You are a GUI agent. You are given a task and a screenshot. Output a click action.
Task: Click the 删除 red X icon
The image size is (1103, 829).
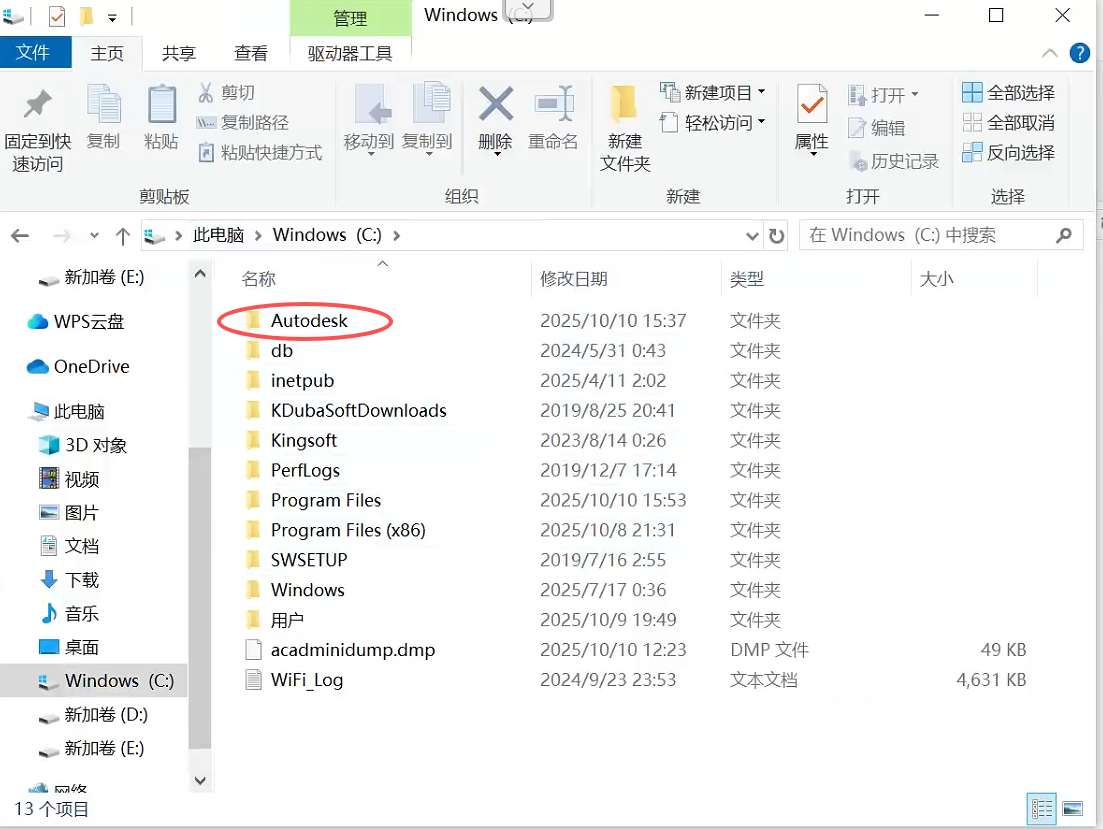495,104
